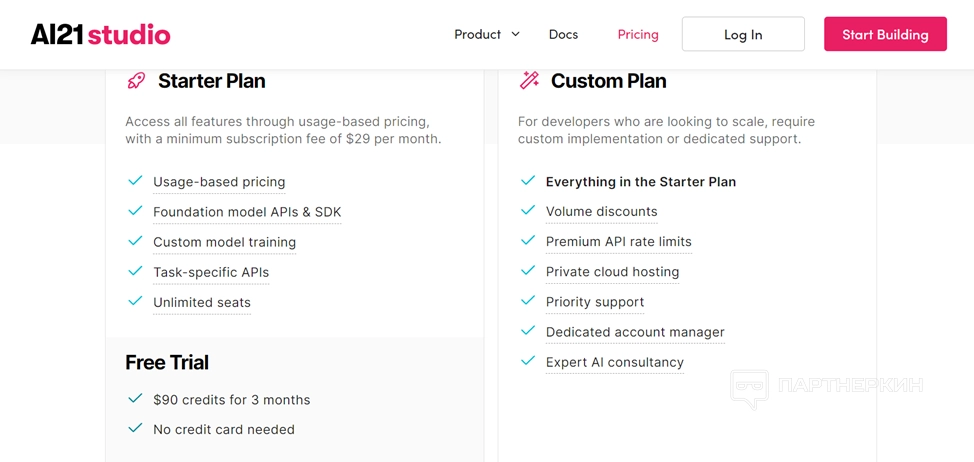This screenshot has width=974, height=462.
Task: Open the Docs menu item
Action: click(563, 34)
